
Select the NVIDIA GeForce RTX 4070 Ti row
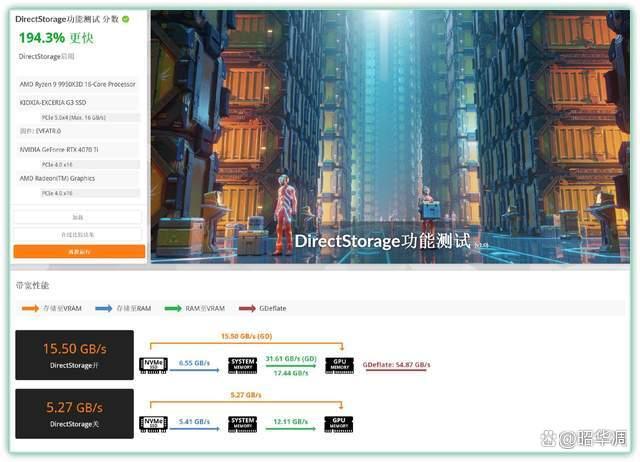click(78, 149)
